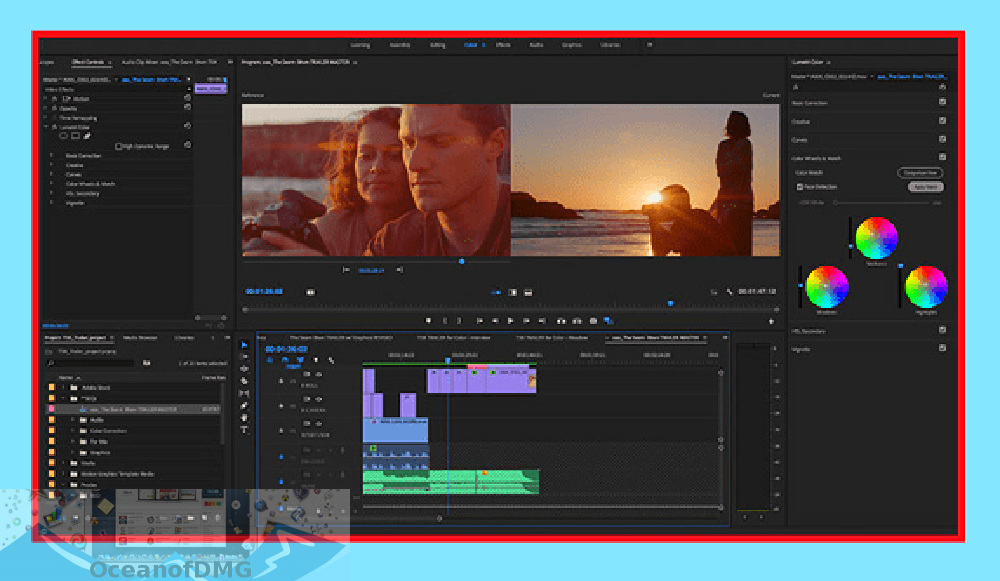
Task: Toggle the Snap magnet in timeline header
Action: (285, 360)
